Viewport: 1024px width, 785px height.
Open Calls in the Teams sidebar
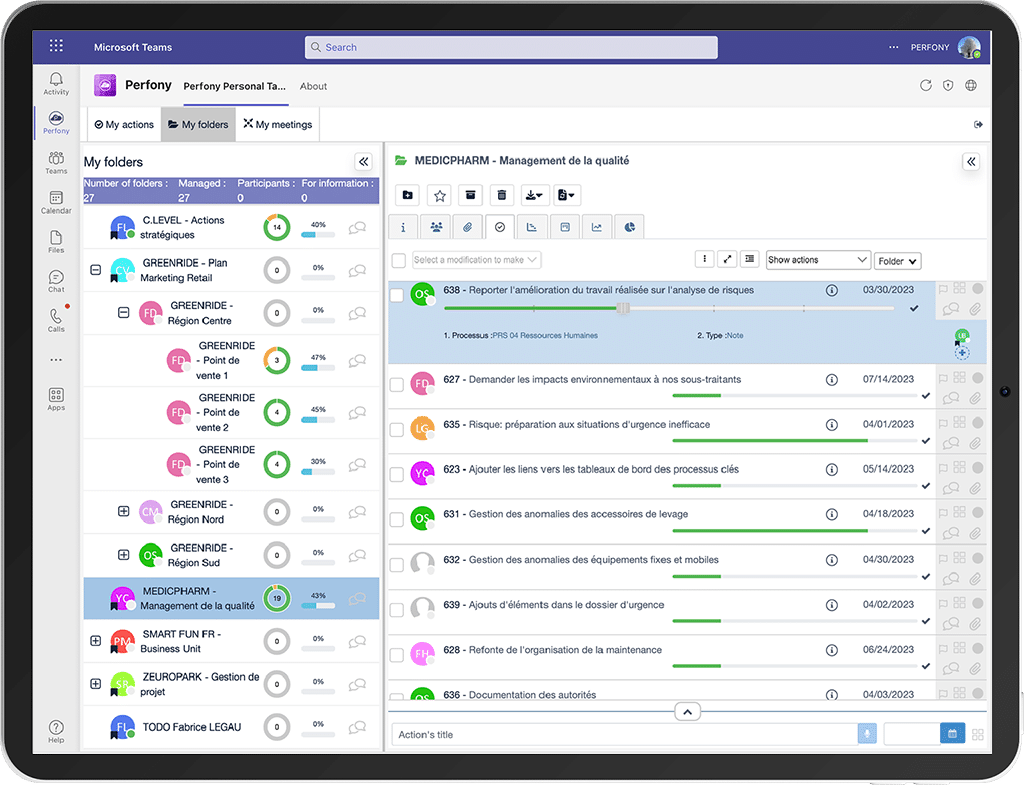point(56,319)
